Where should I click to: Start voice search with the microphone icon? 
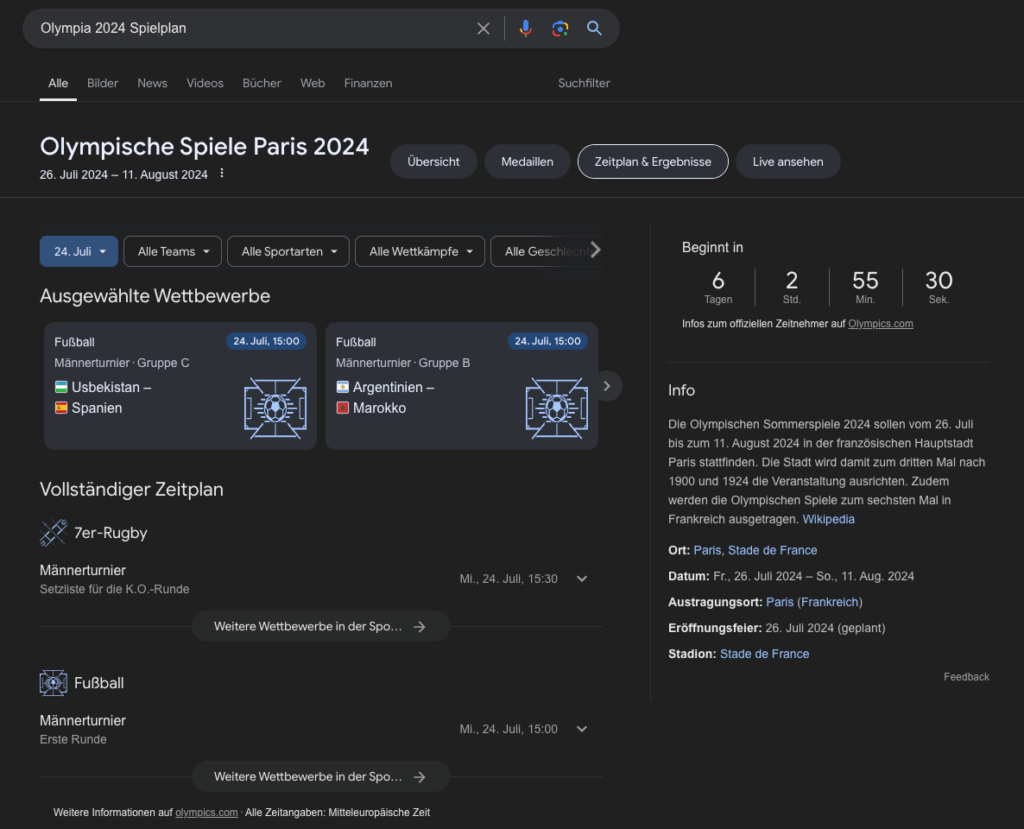526,29
